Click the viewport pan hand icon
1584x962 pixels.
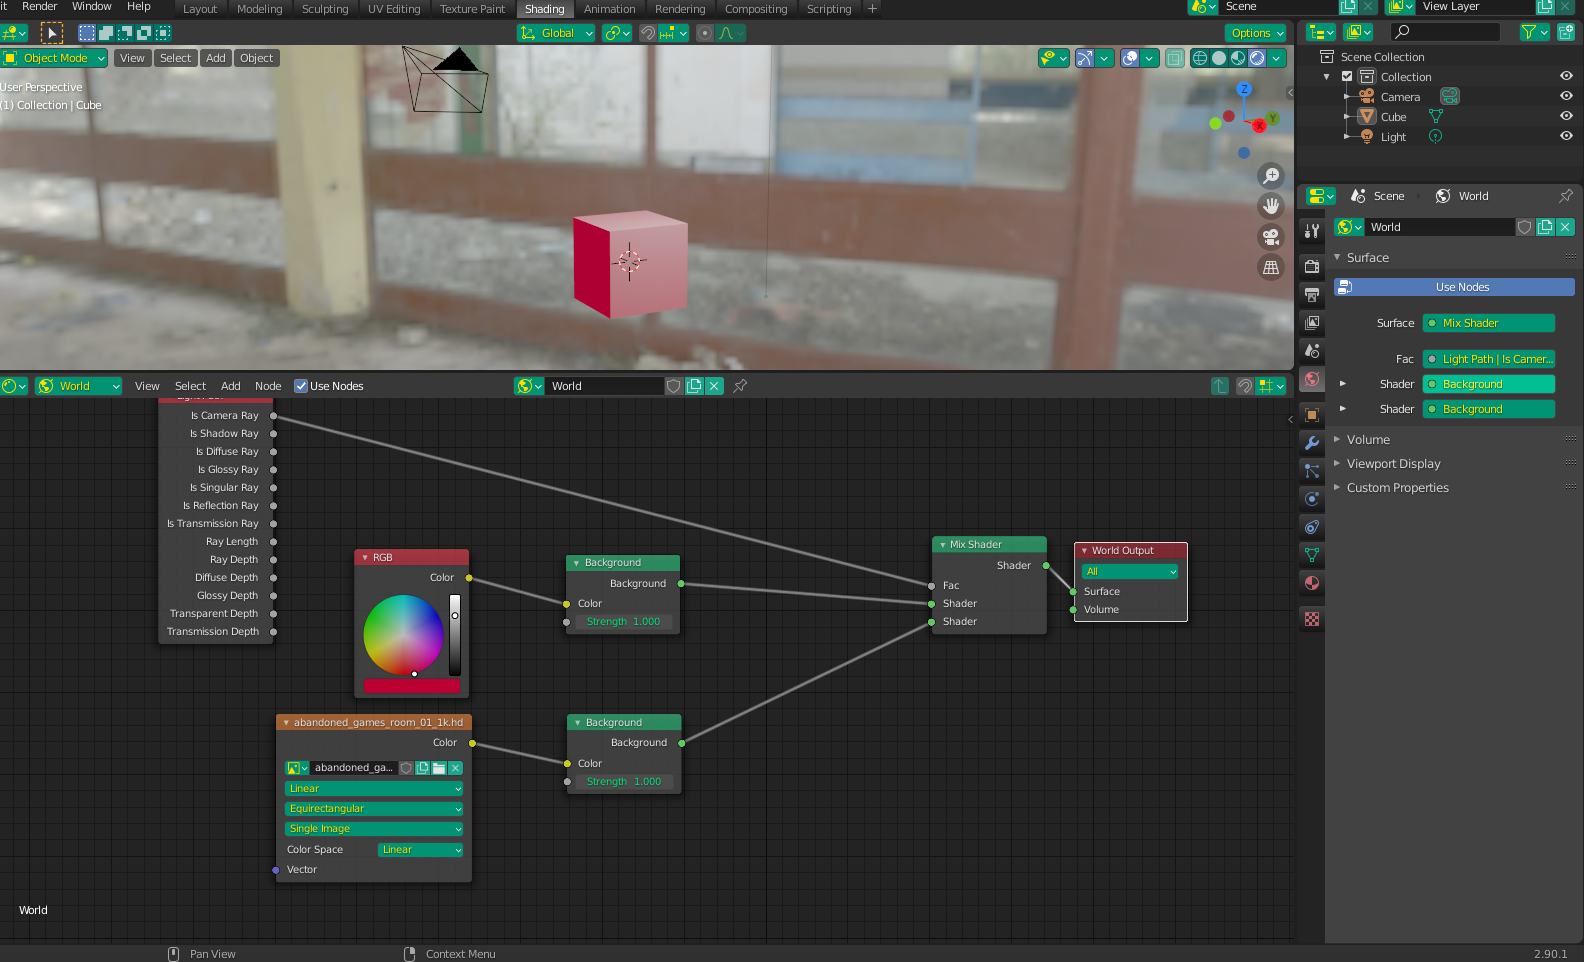coord(1271,206)
